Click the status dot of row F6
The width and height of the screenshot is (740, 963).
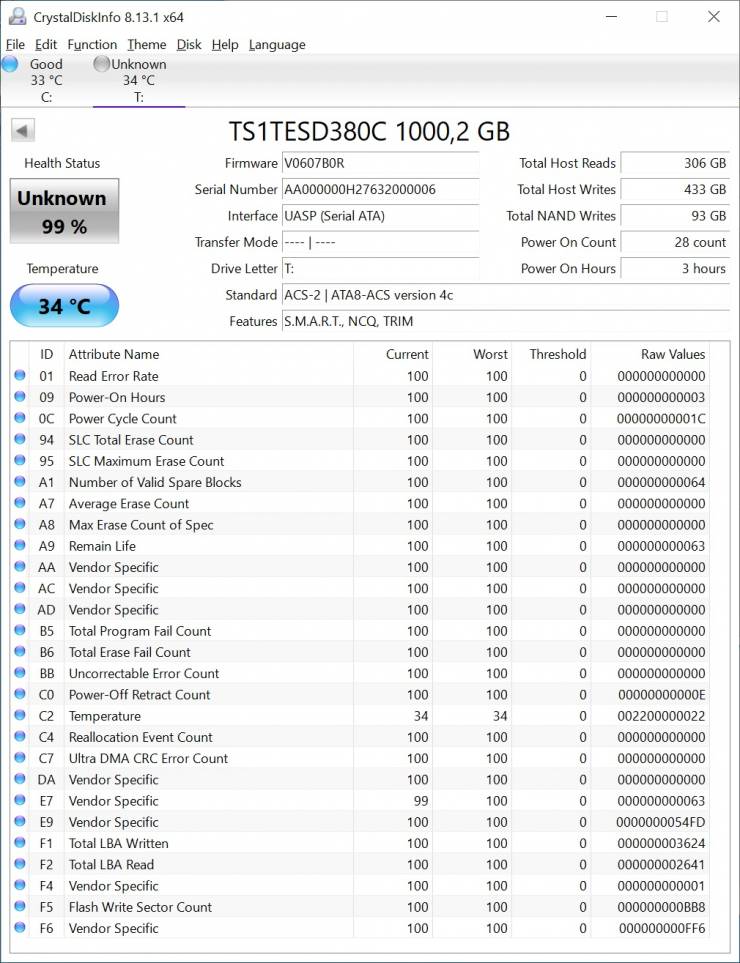point(20,927)
